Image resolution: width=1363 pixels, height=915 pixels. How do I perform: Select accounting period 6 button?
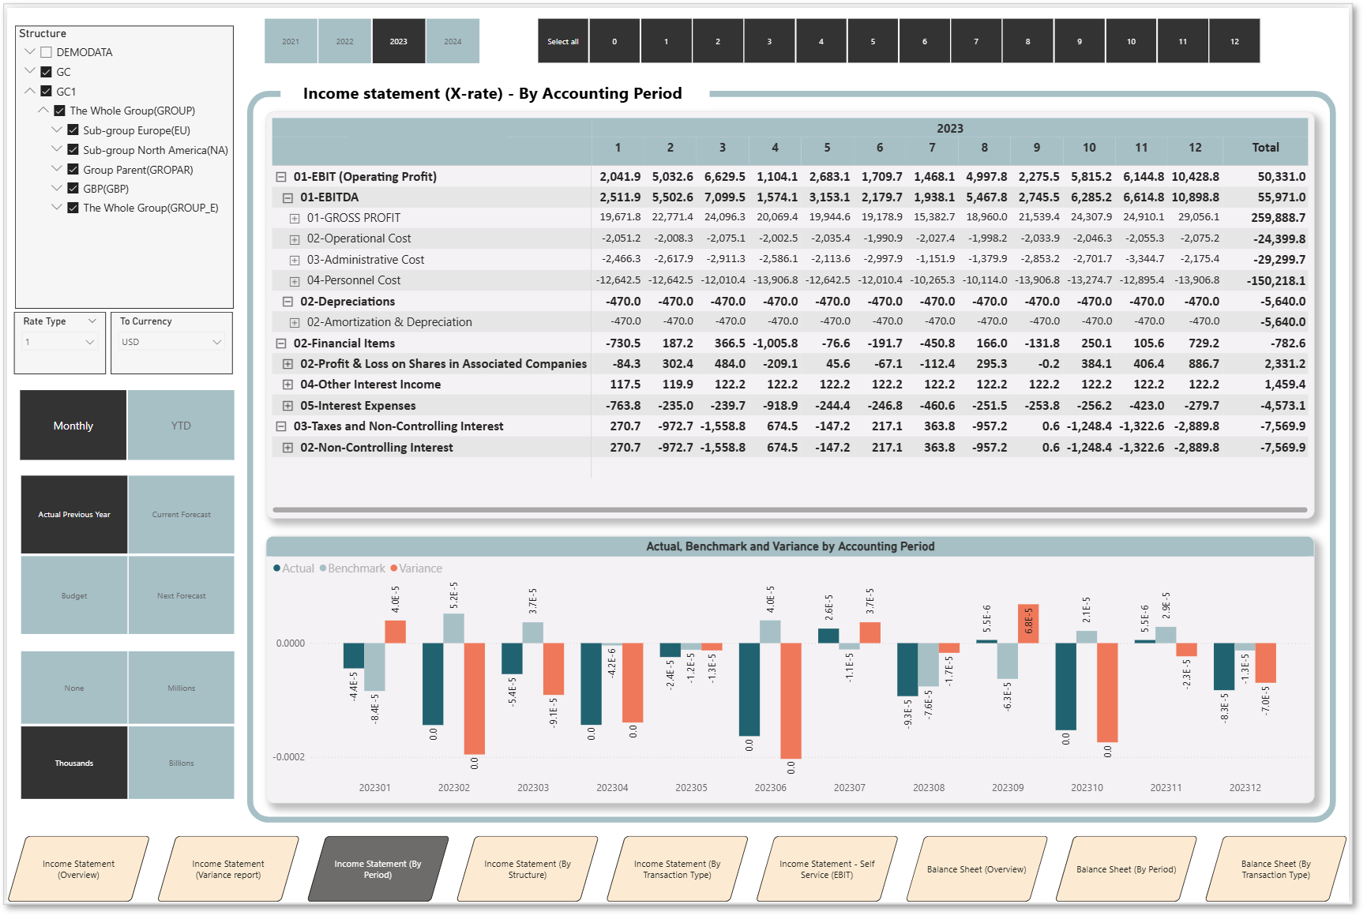(924, 41)
